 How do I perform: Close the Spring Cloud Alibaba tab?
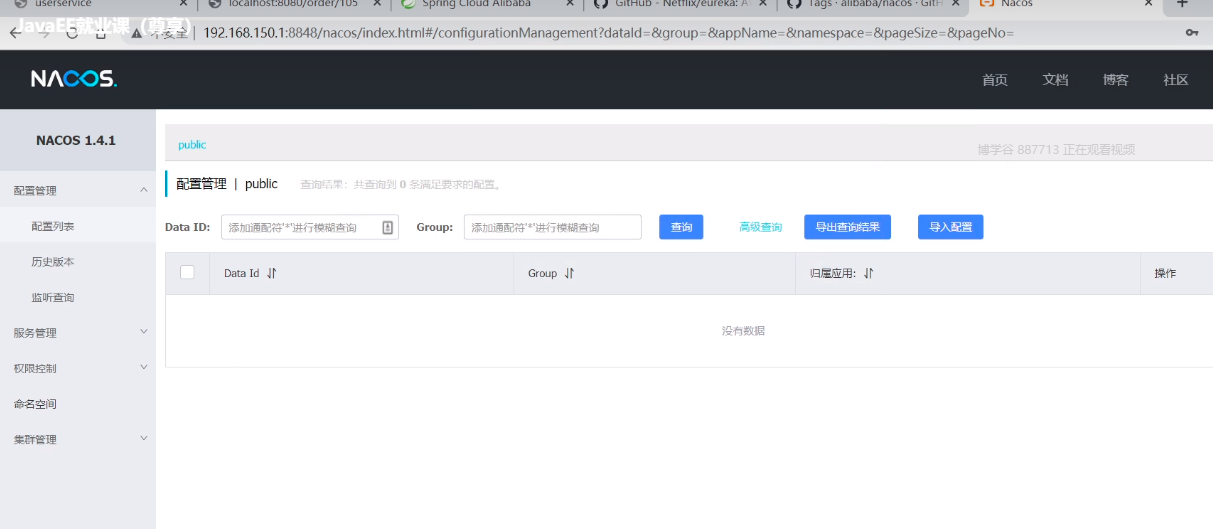point(570,4)
